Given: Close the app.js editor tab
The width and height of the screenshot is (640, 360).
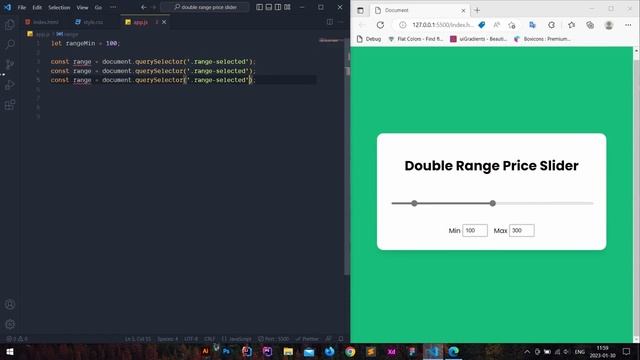Looking at the screenshot, I should coord(164,22).
